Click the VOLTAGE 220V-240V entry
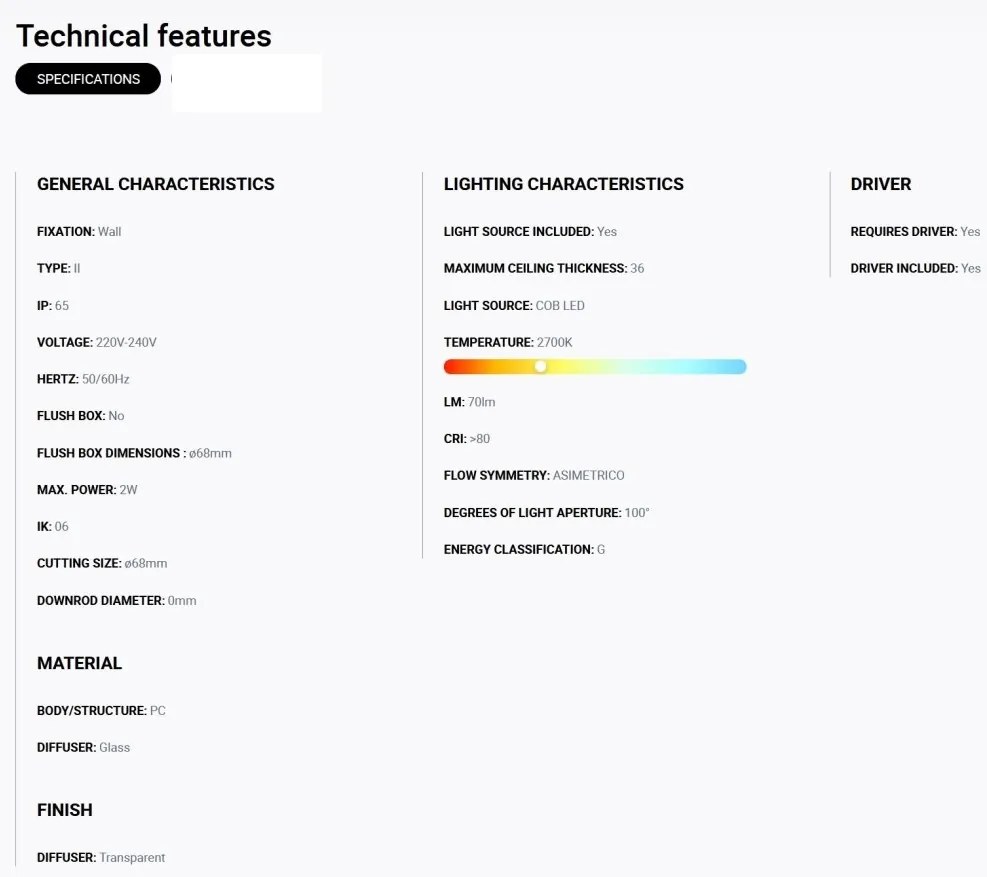Image resolution: width=987 pixels, height=877 pixels. (x=97, y=342)
